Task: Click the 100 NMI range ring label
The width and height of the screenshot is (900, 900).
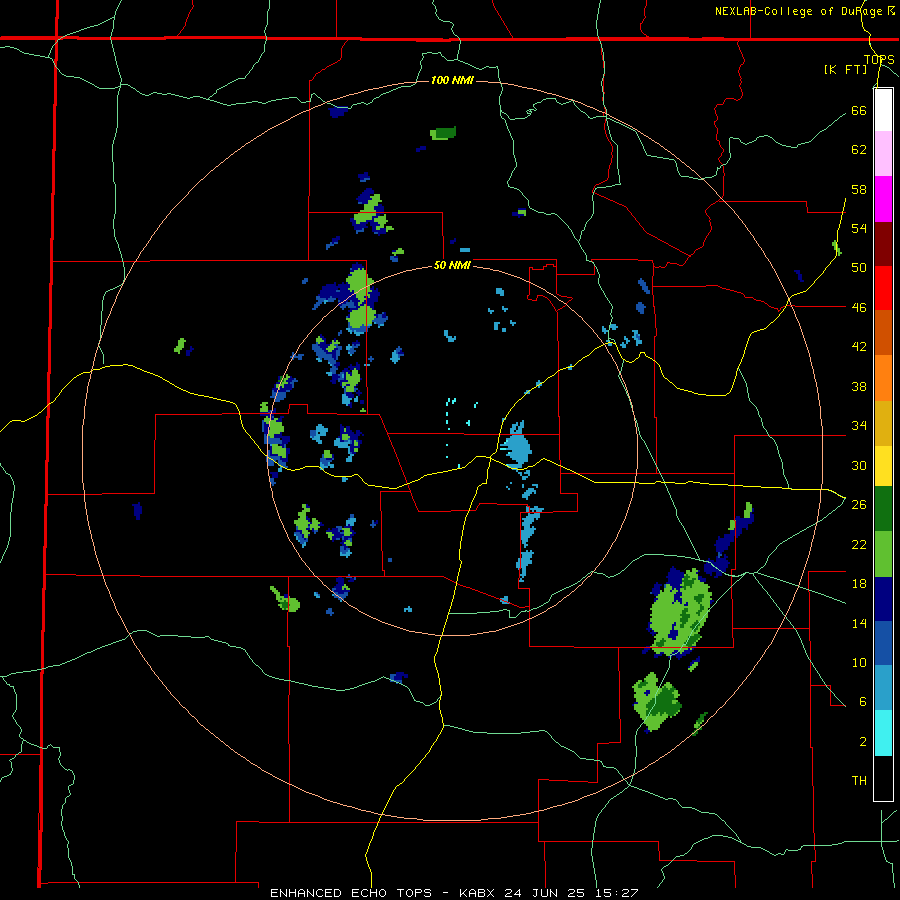Action: point(452,80)
